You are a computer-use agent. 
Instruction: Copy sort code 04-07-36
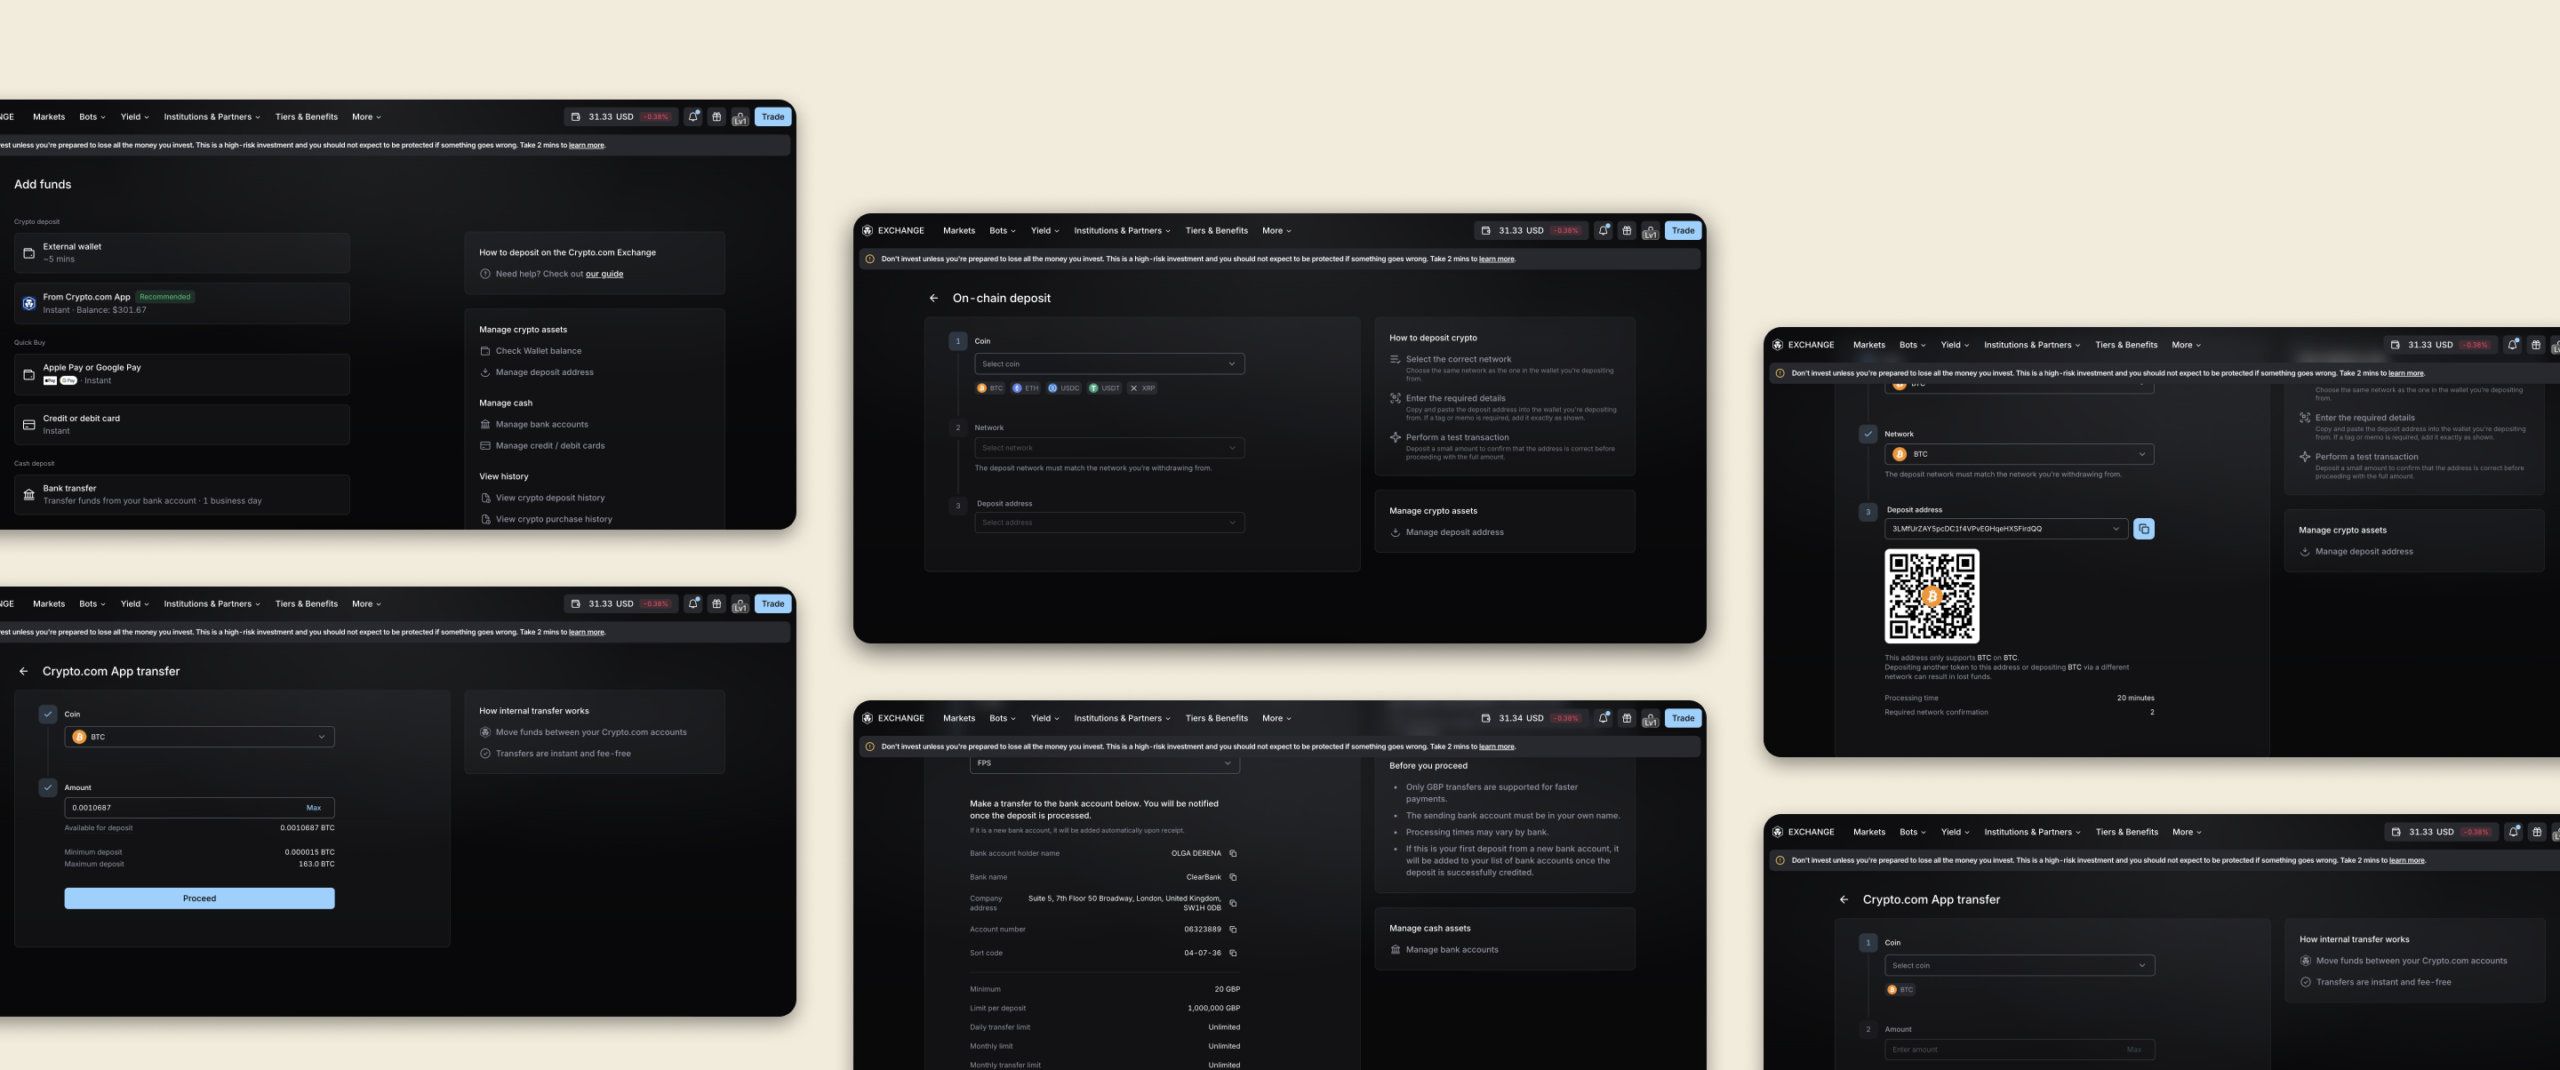(x=1233, y=953)
